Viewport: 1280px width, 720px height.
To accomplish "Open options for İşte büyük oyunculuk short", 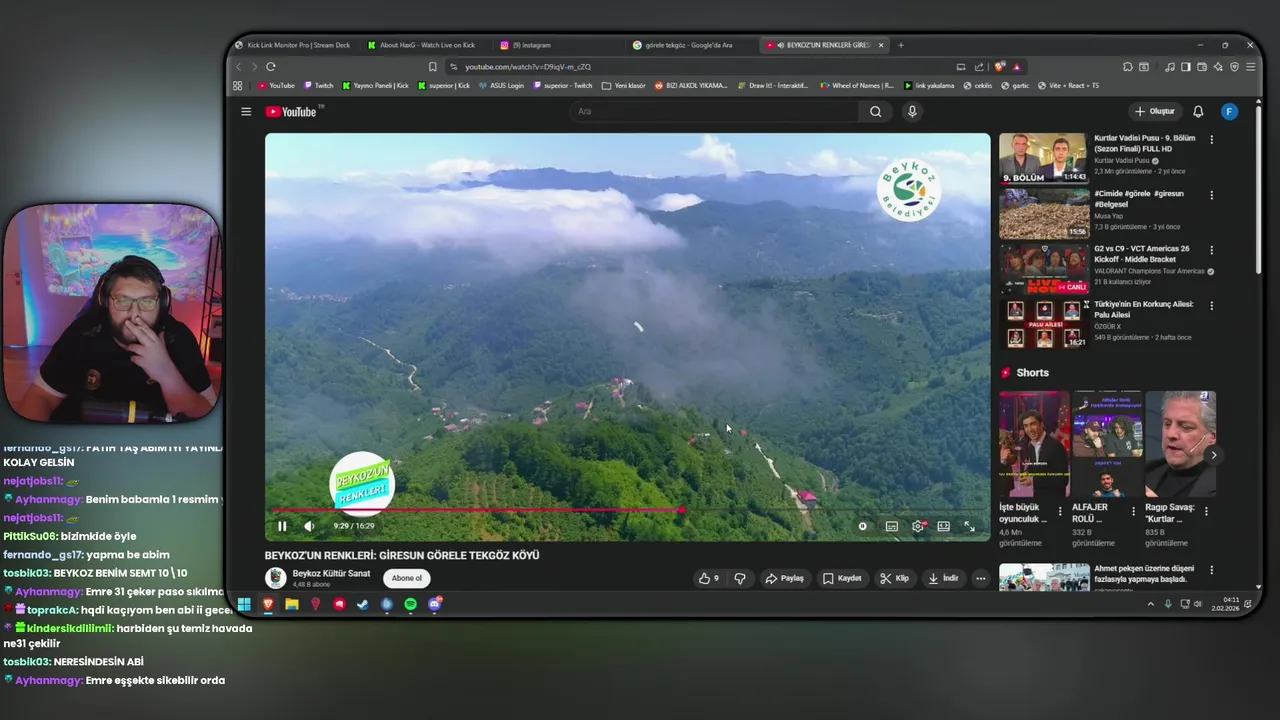I will 1060,511.
